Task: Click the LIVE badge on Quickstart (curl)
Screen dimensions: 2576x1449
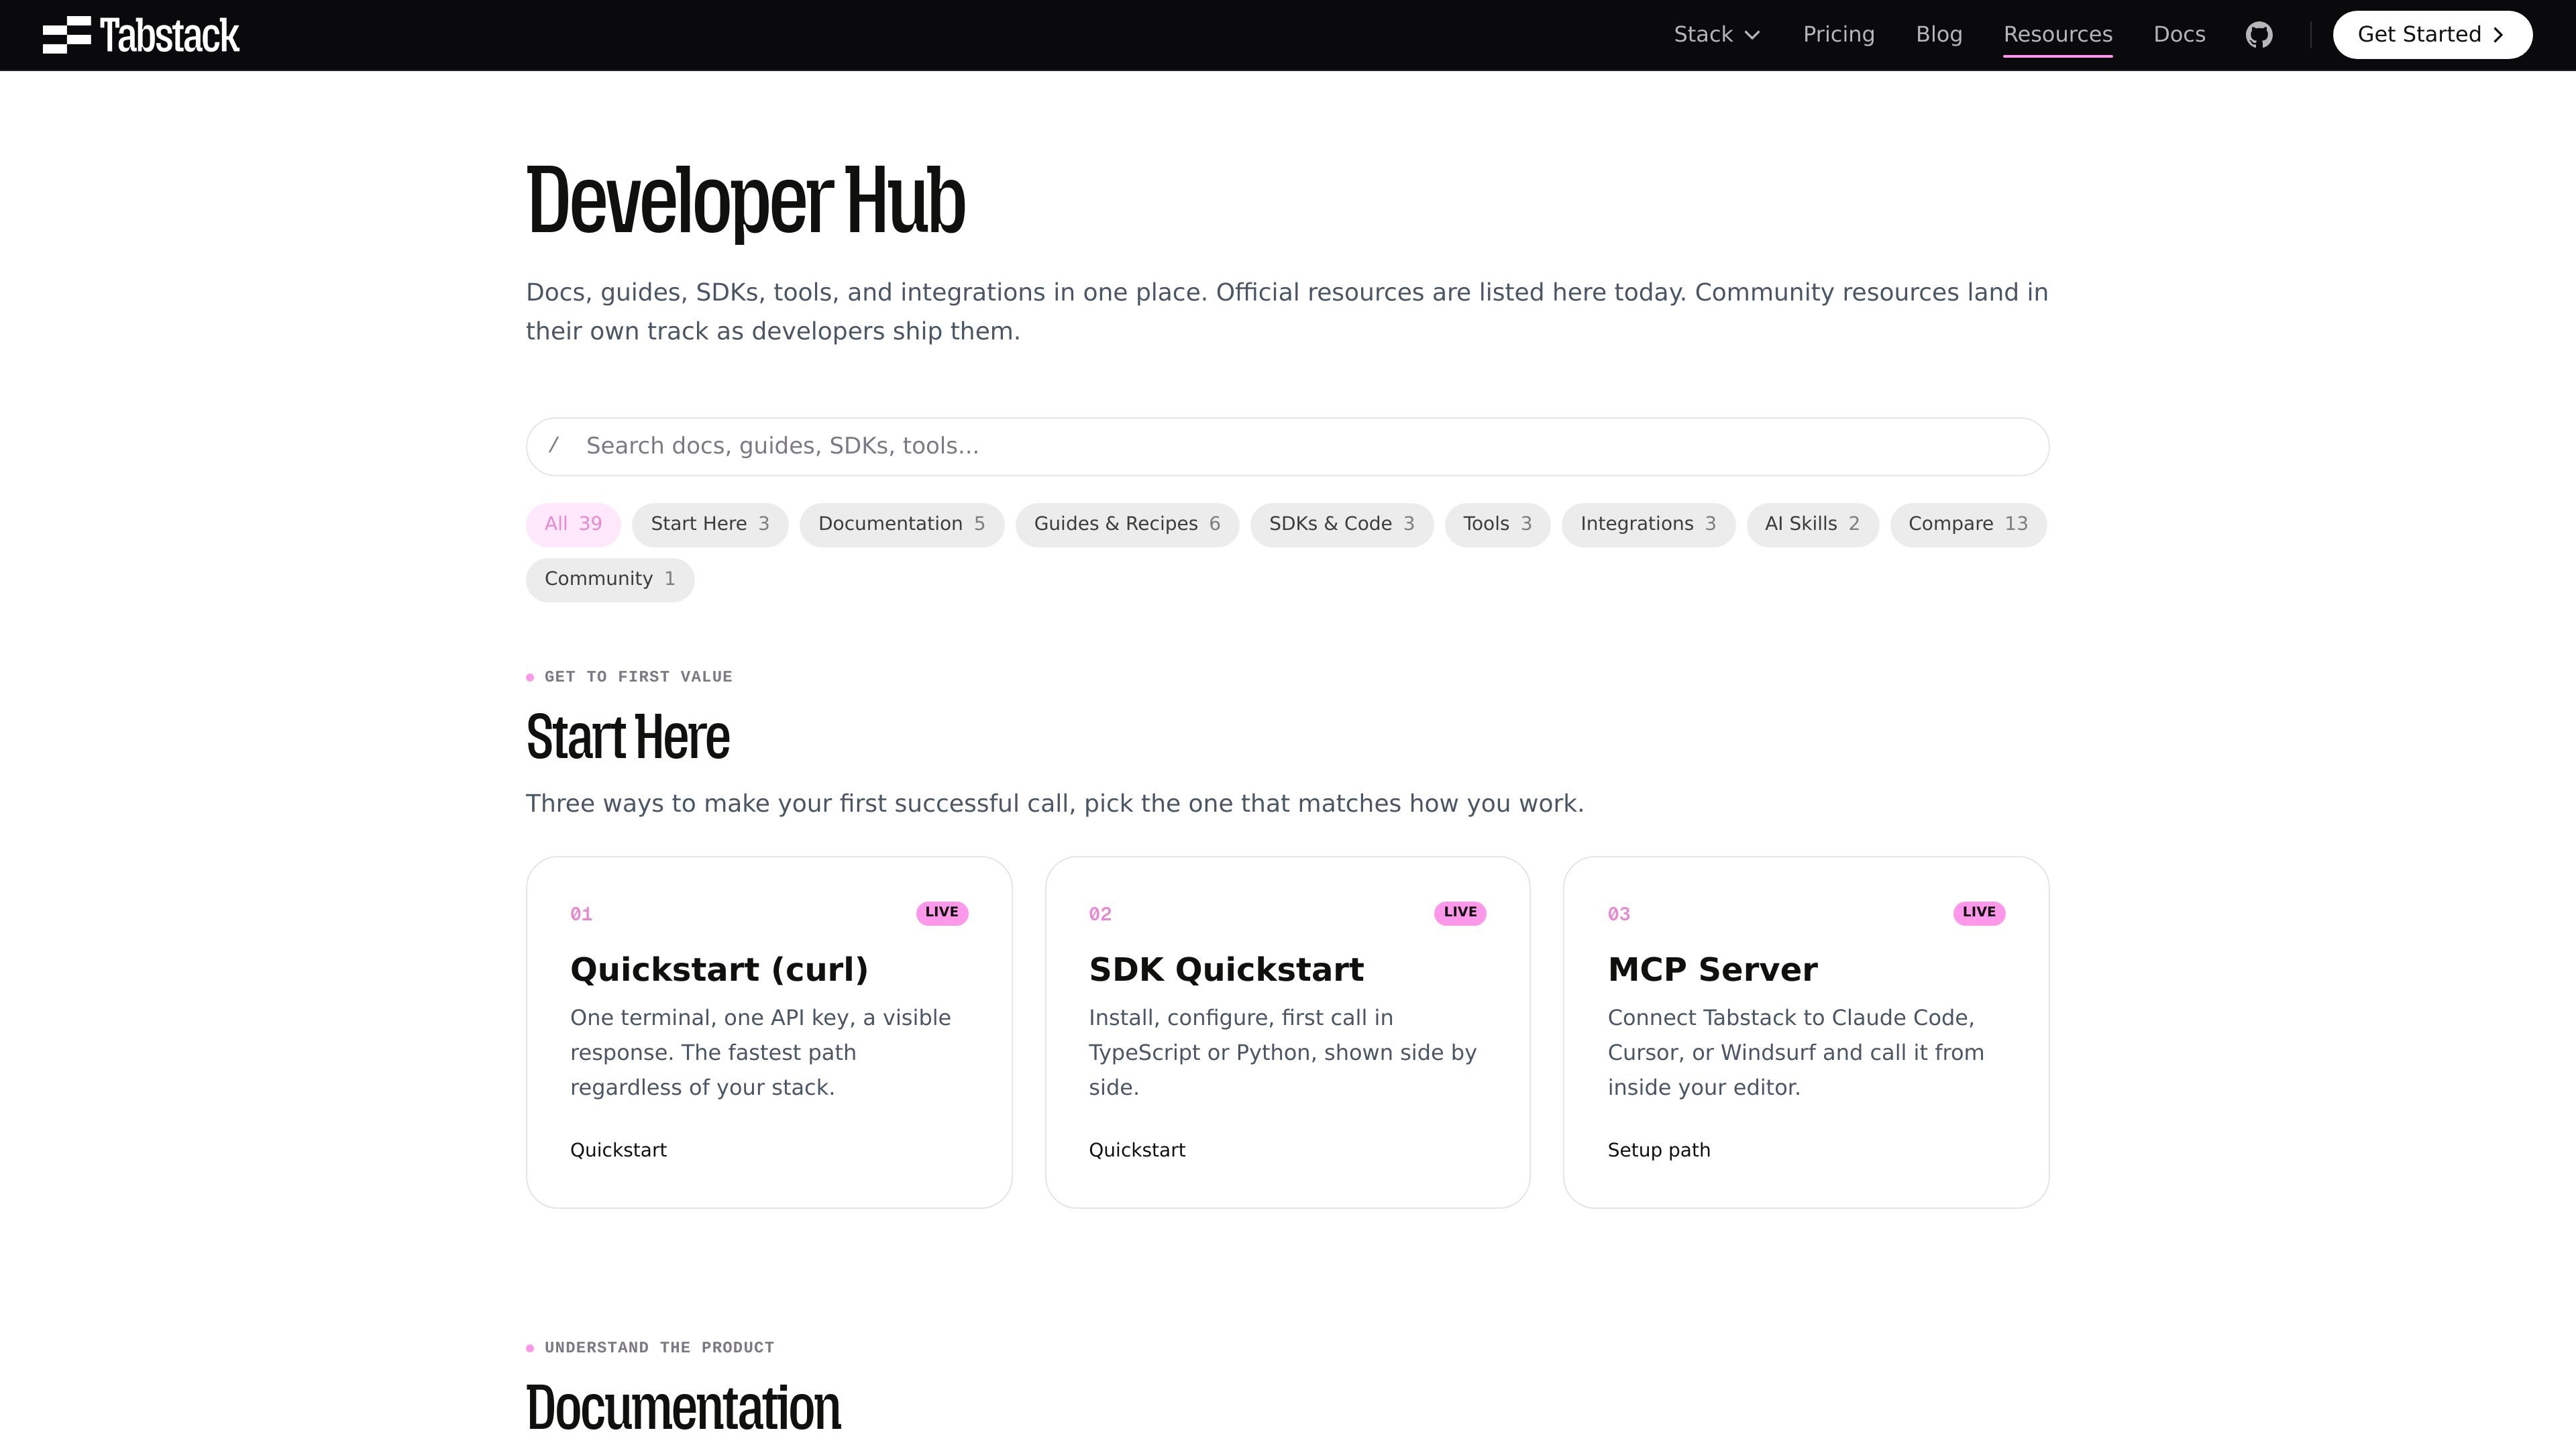Action: coord(941,912)
